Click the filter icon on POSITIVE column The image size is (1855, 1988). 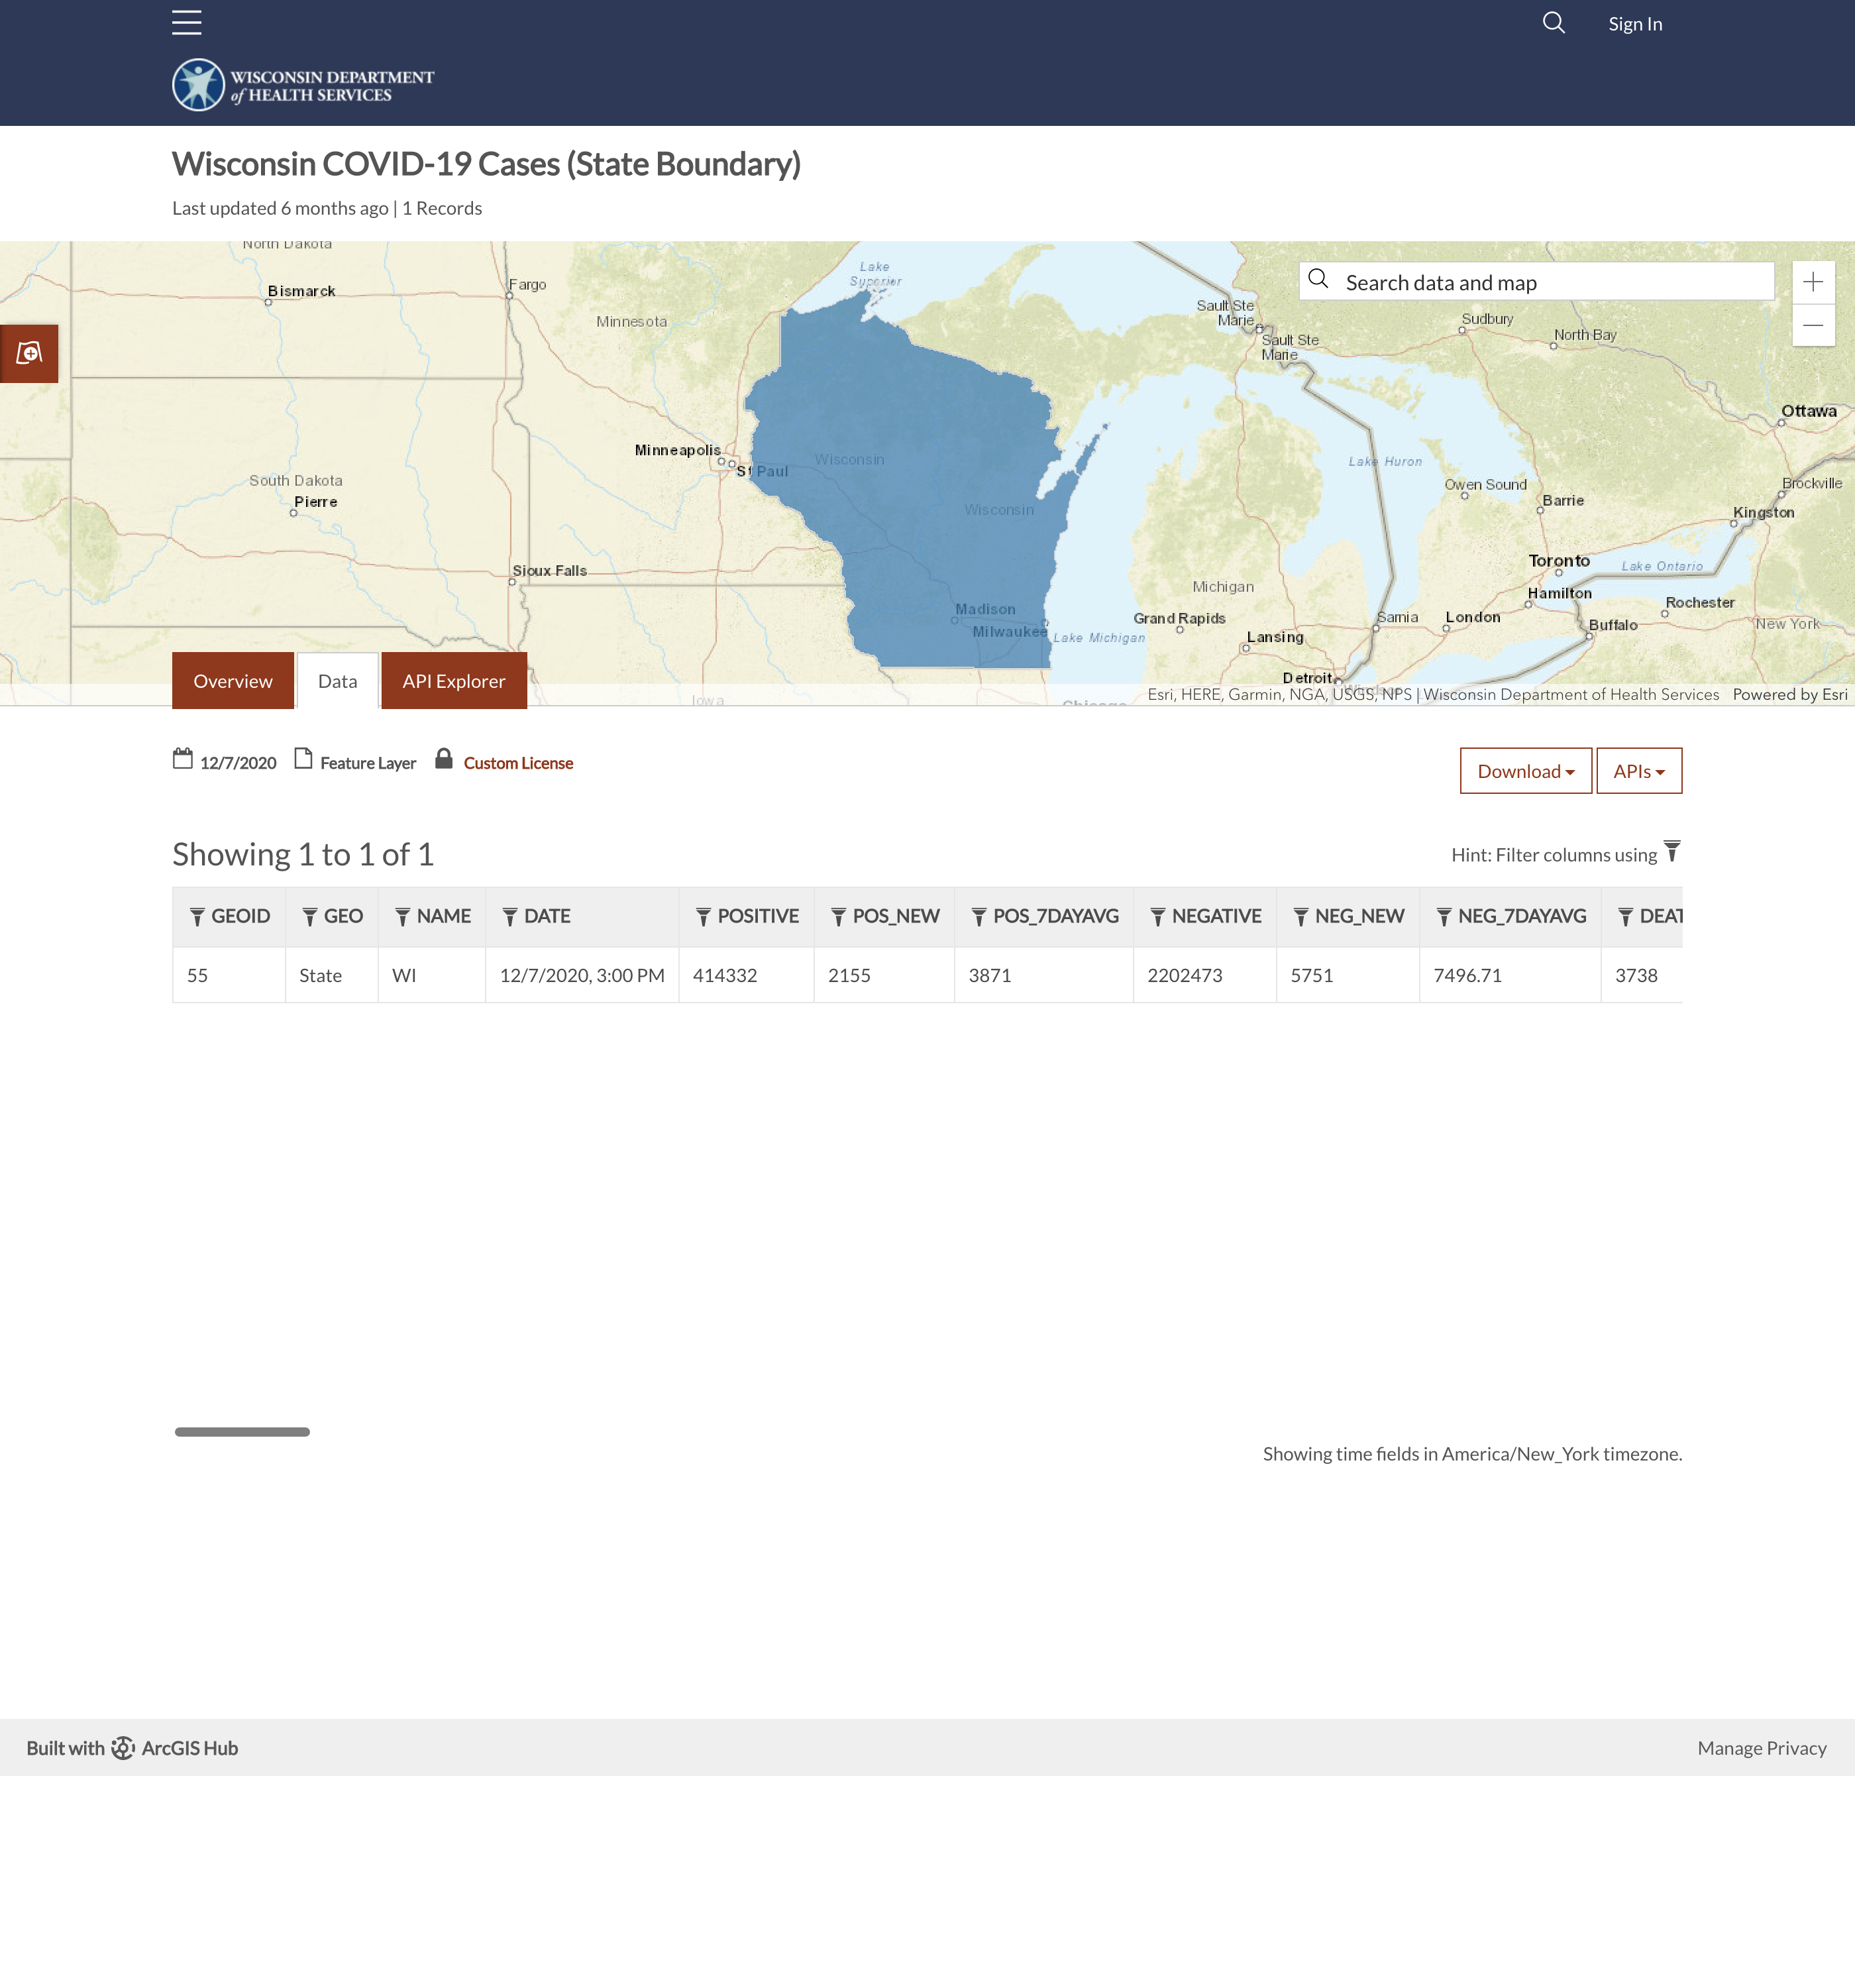click(703, 917)
